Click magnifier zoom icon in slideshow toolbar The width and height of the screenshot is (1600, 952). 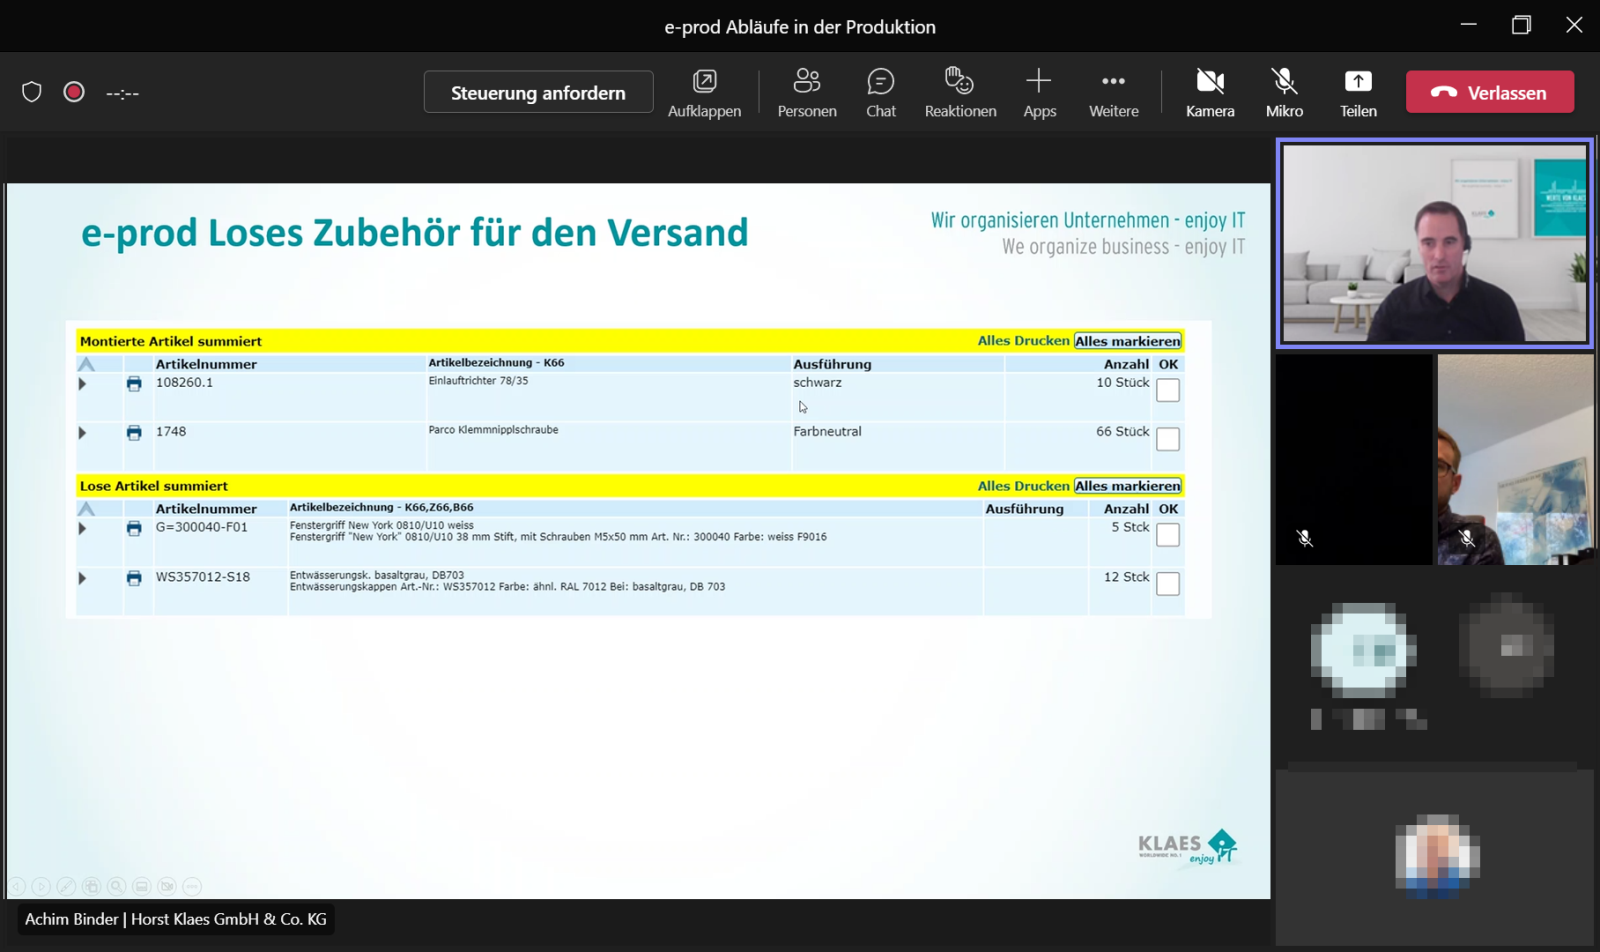(x=116, y=886)
